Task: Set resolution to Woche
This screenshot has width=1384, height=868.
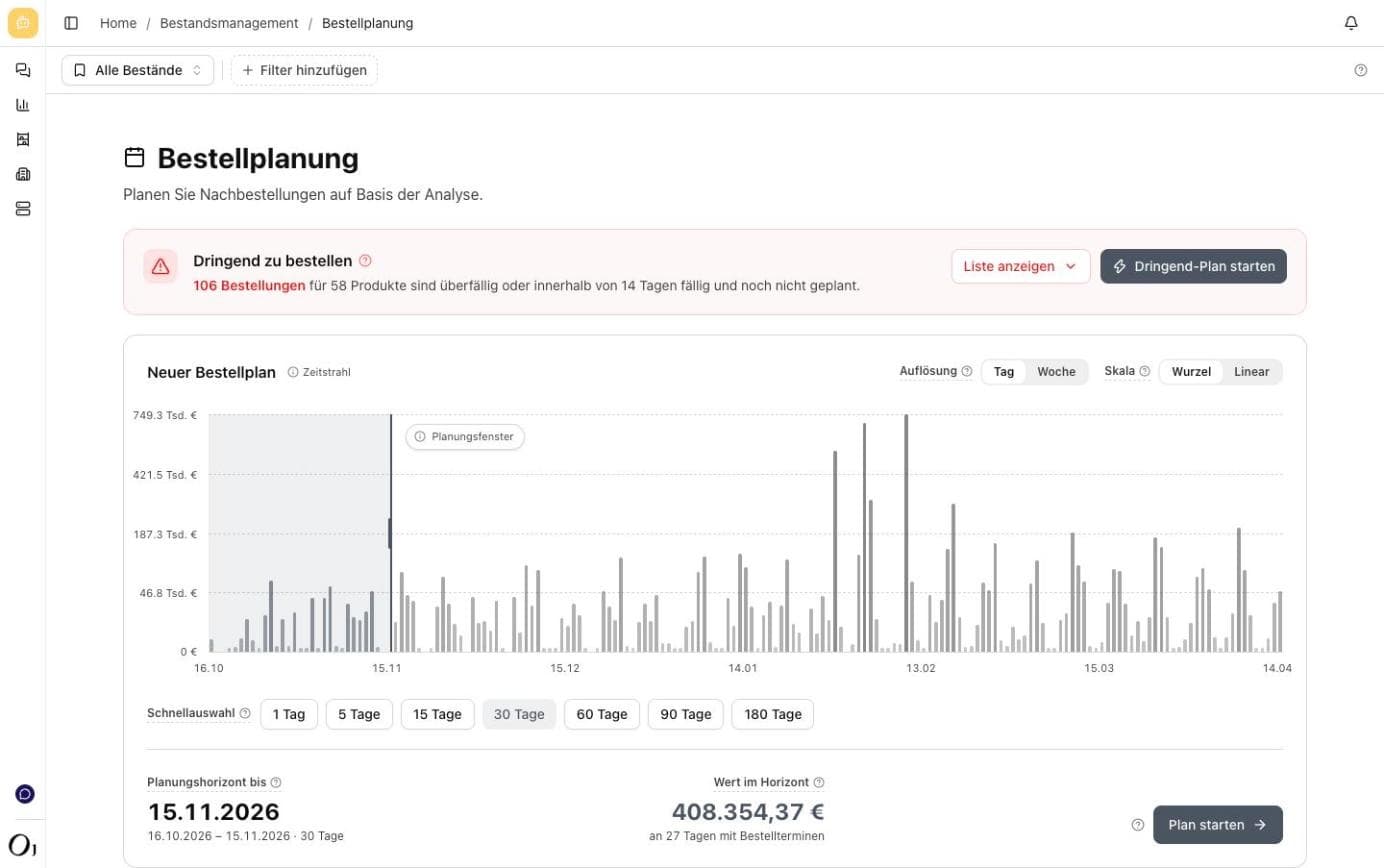Action: [1056, 372]
